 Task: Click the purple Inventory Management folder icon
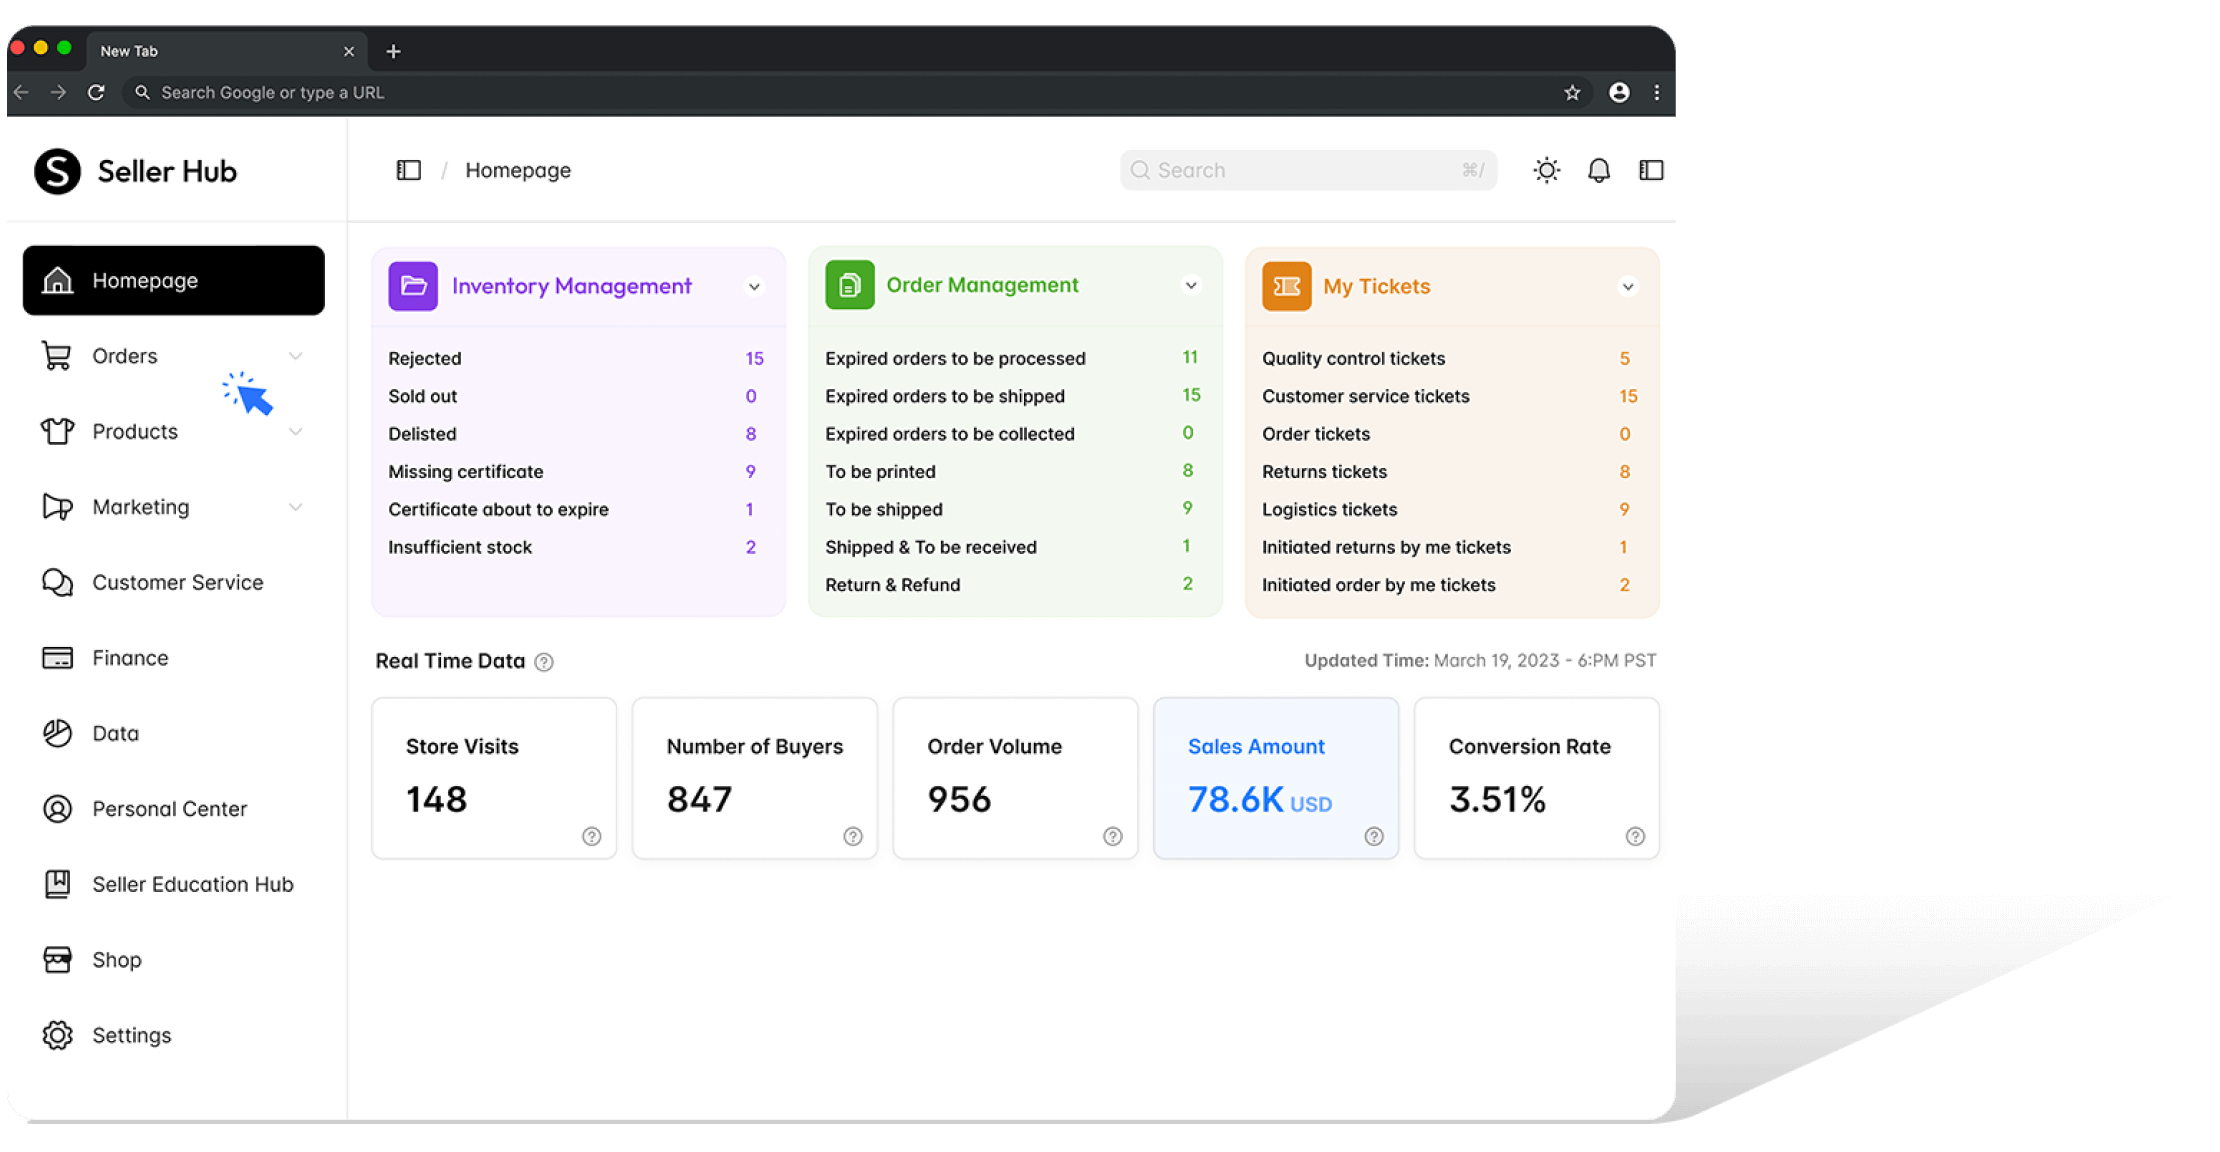[x=413, y=286]
